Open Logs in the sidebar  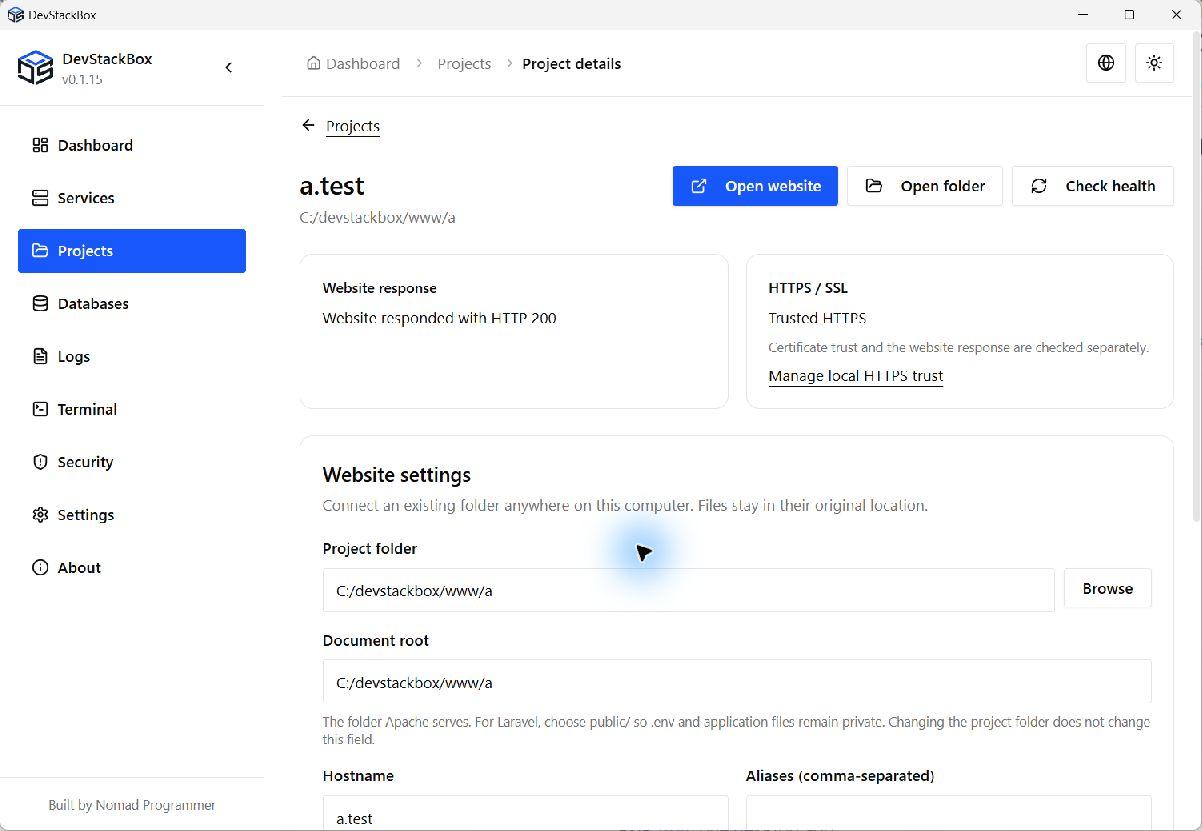132,357
